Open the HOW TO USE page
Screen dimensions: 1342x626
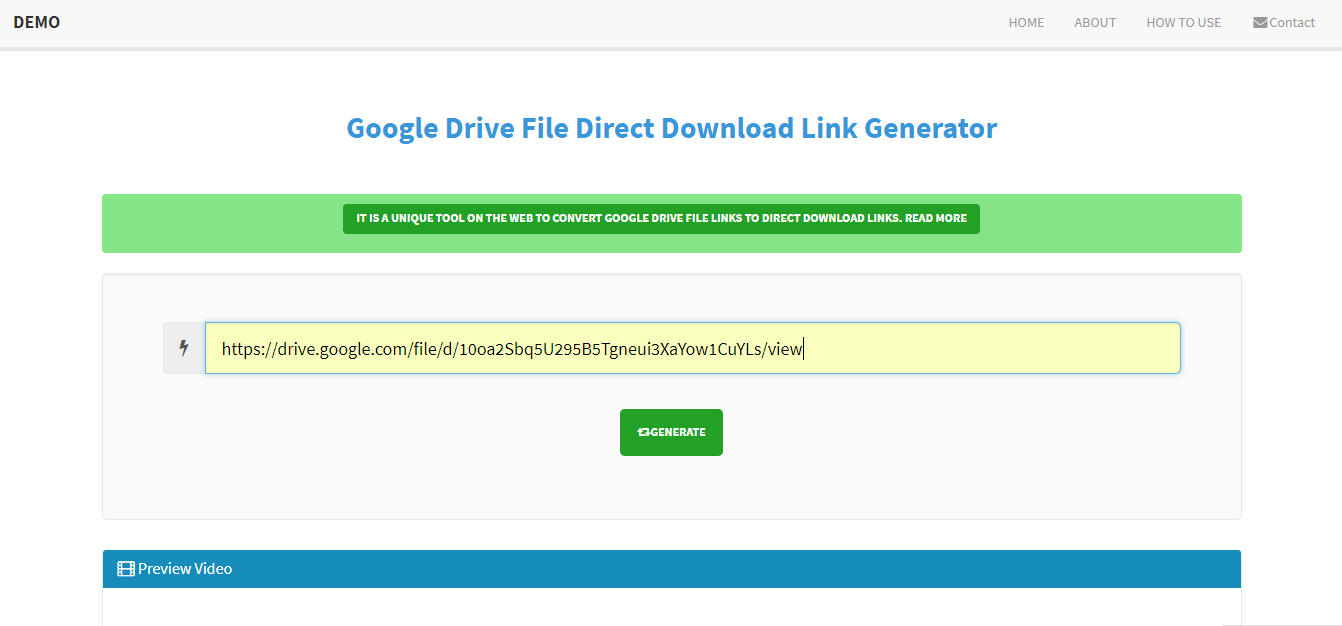point(1183,22)
